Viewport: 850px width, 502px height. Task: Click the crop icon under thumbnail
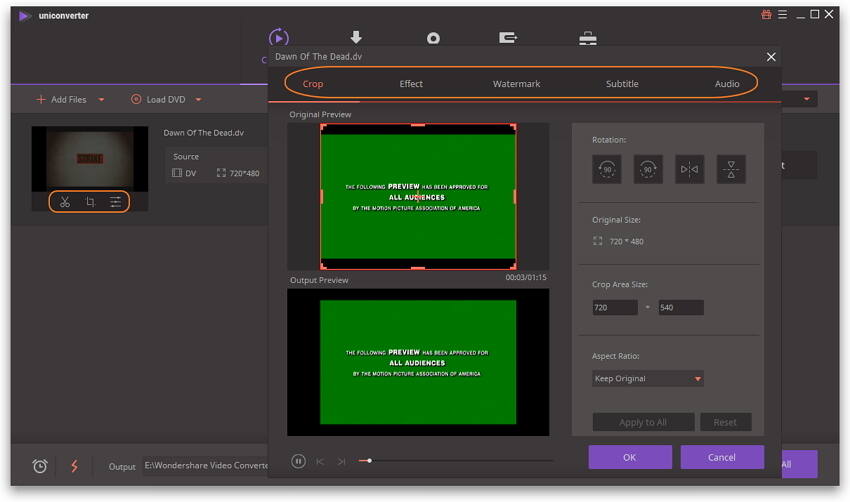(x=90, y=202)
